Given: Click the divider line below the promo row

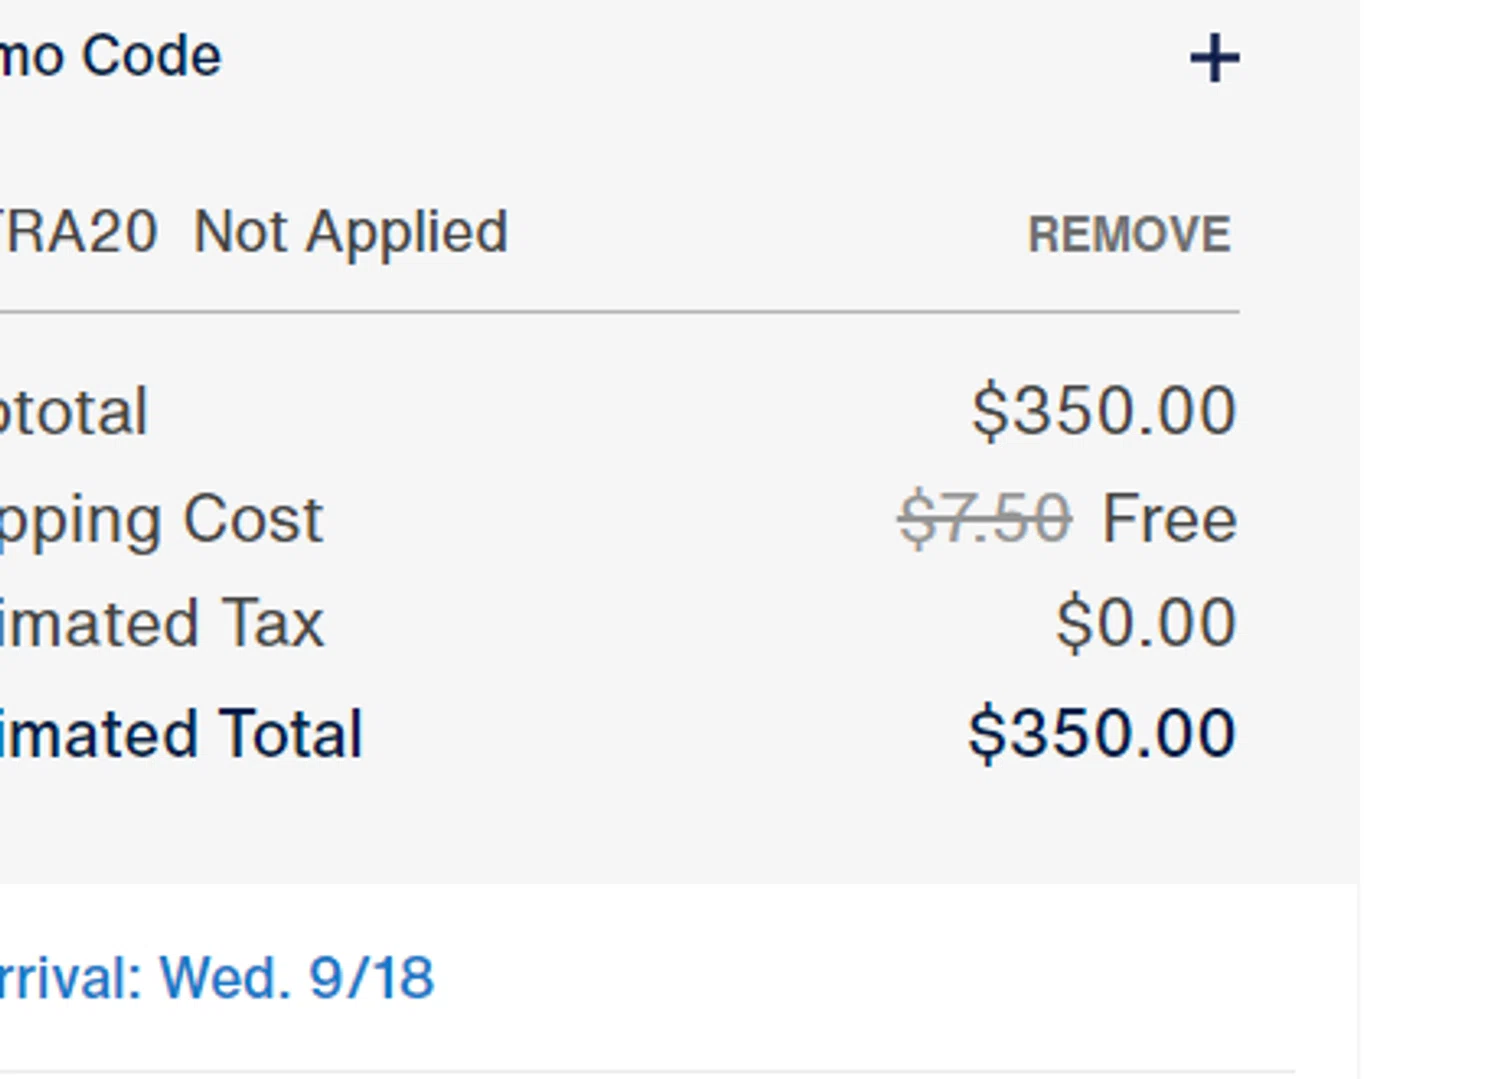Looking at the screenshot, I should (x=620, y=312).
